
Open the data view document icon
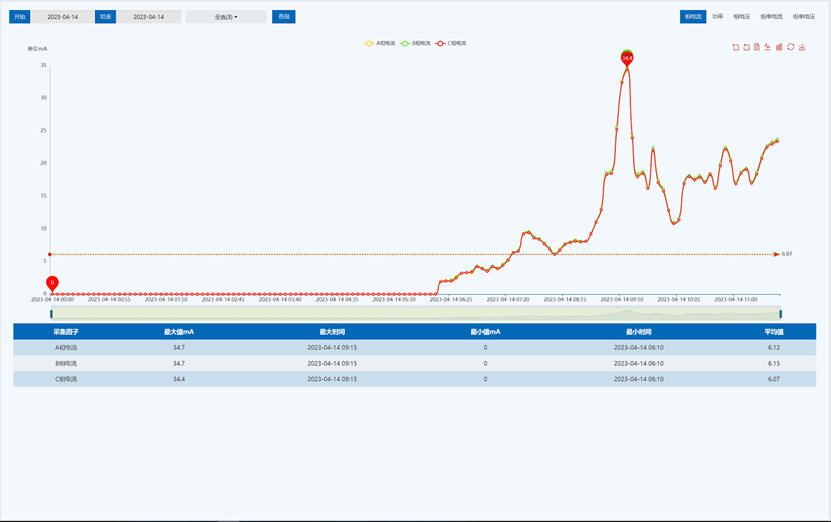click(757, 47)
